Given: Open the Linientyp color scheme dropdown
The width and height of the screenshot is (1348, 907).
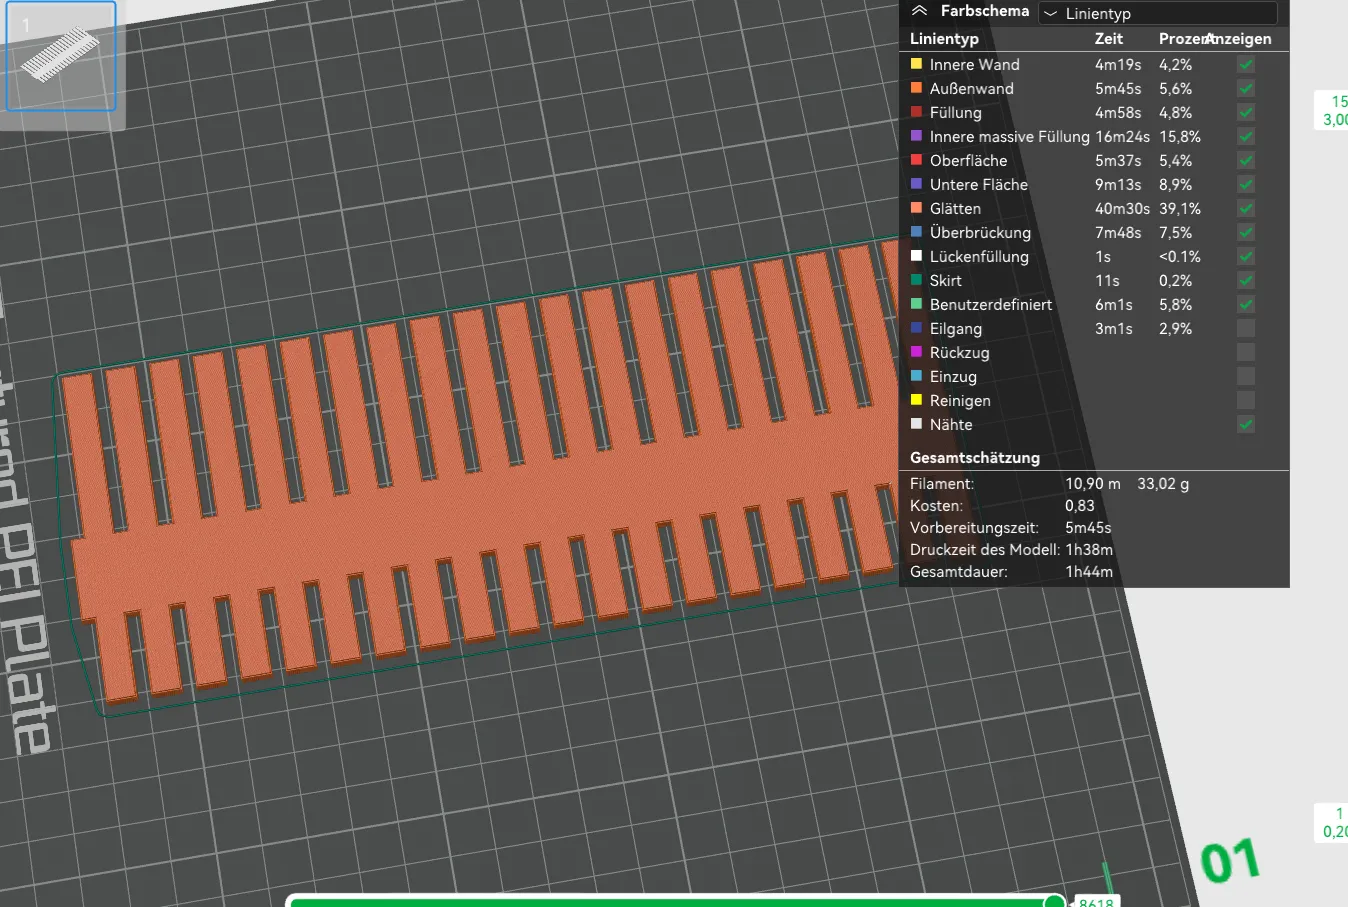Looking at the screenshot, I should 1157,13.
